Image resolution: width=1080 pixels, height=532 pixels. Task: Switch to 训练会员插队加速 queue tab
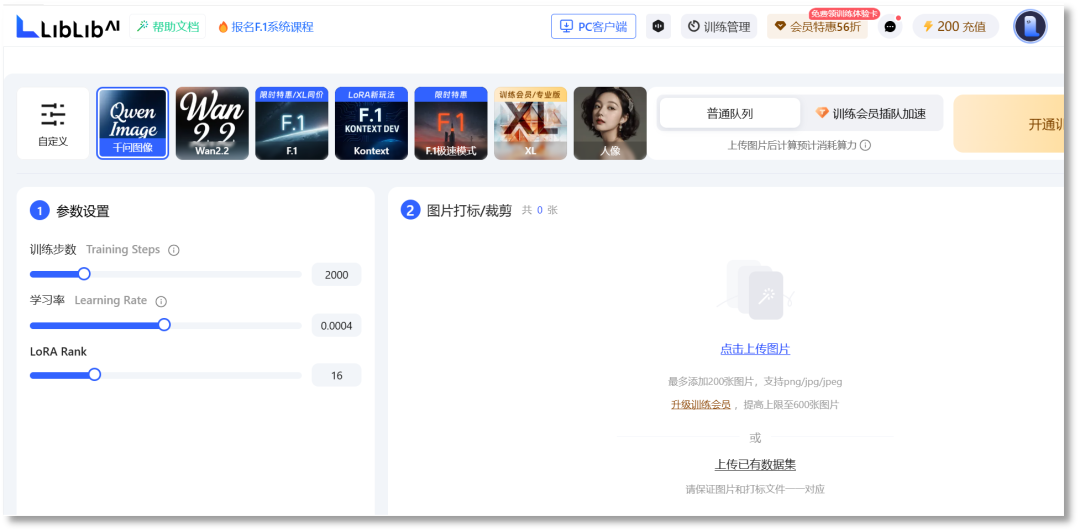(x=871, y=113)
